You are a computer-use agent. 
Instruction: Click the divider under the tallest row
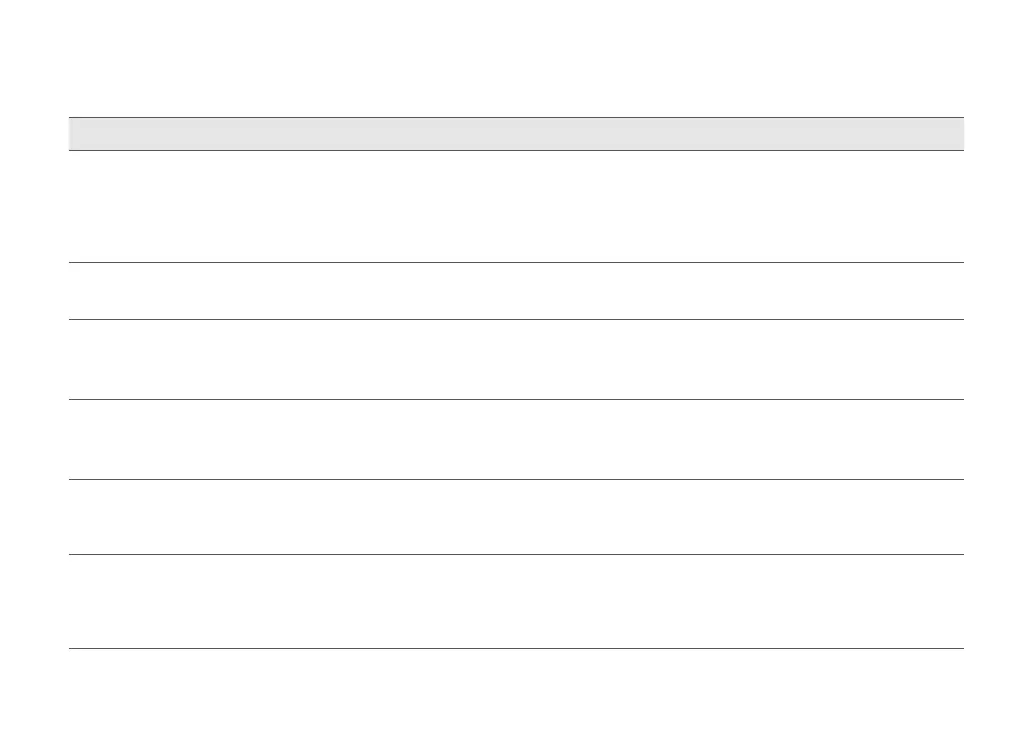516,263
